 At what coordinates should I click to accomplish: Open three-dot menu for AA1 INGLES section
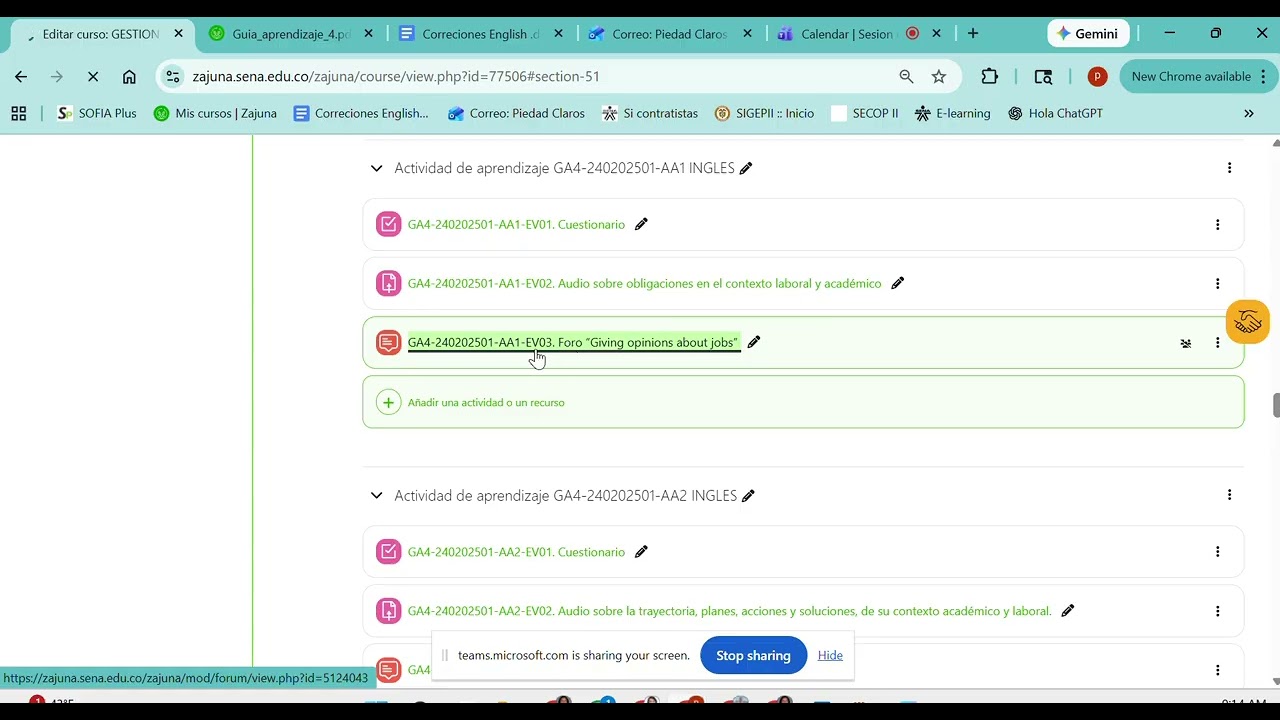pyautogui.click(x=1229, y=168)
